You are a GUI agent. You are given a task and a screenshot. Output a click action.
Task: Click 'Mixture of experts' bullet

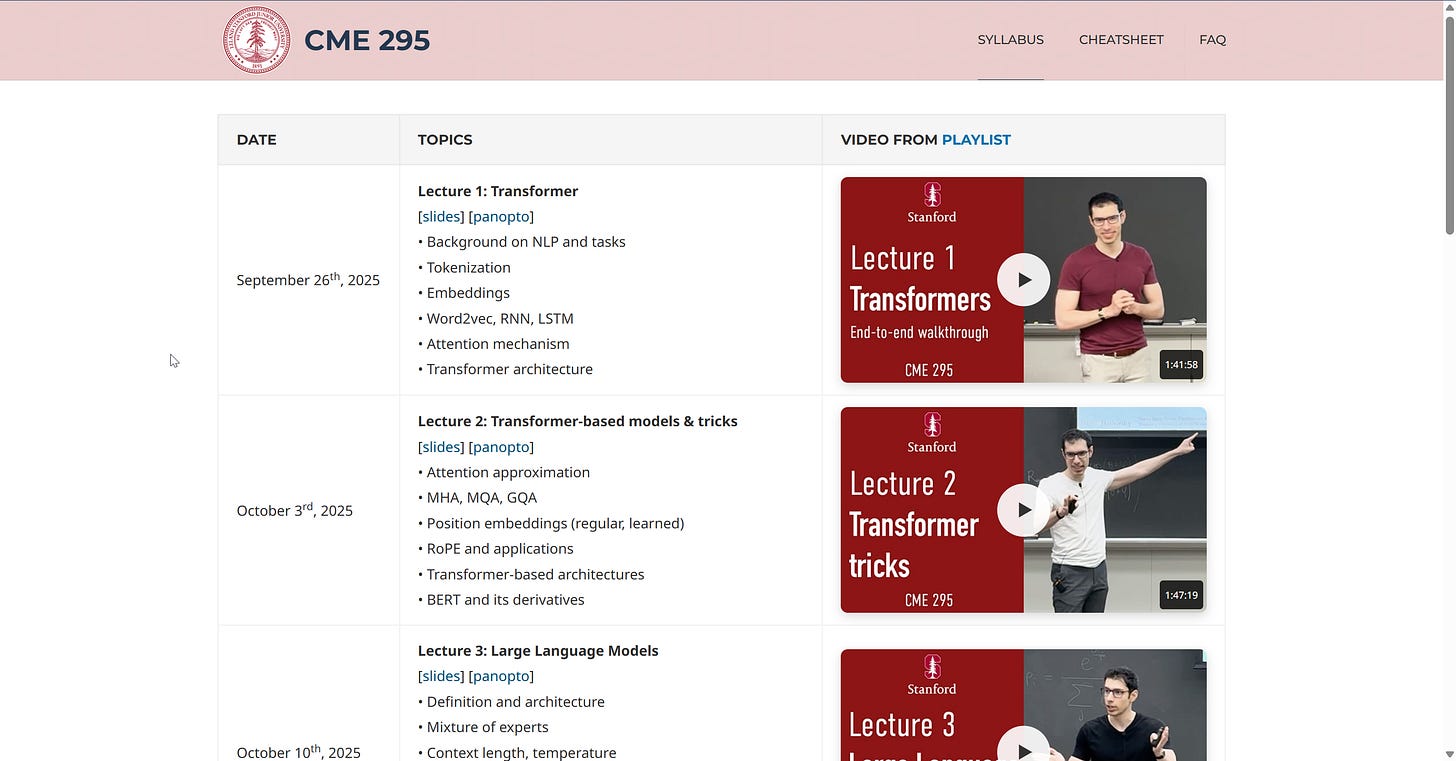(x=483, y=727)
